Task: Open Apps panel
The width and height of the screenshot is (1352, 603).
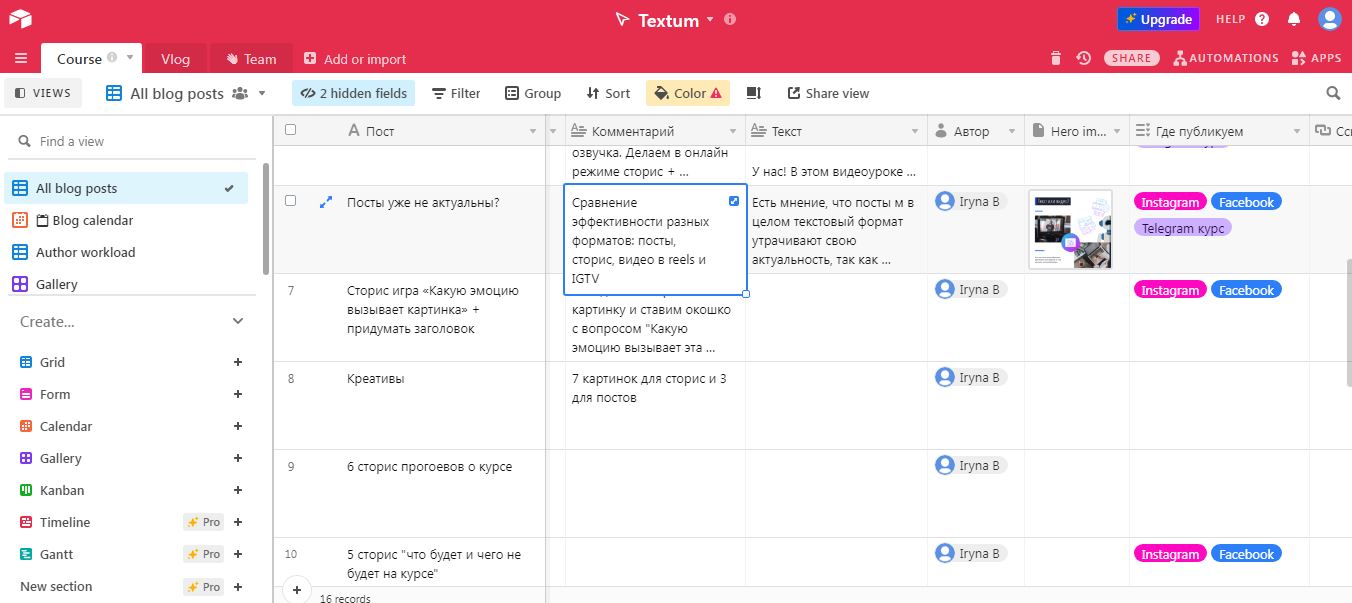Action: pyautogui.click(x=1316, y=58)
